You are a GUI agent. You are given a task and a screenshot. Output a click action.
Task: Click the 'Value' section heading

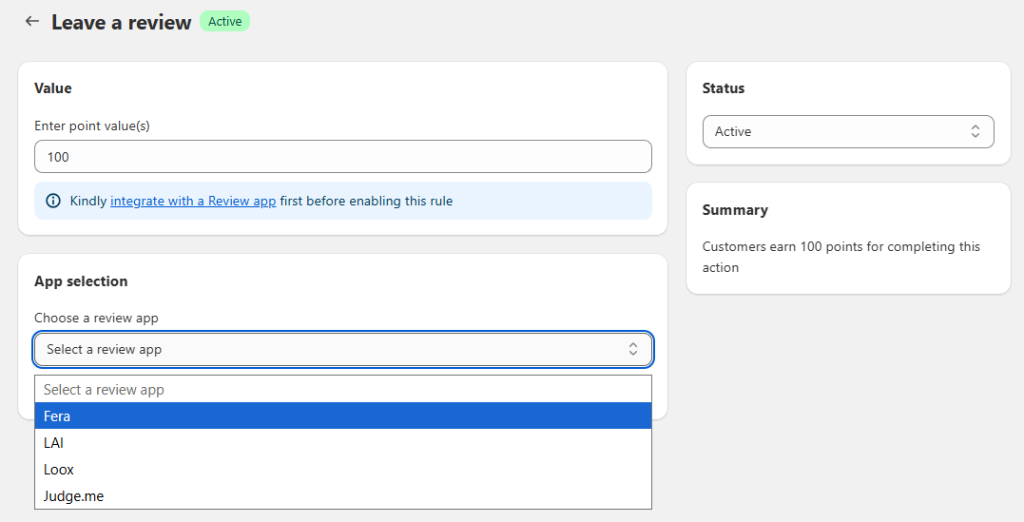(53, 88)
